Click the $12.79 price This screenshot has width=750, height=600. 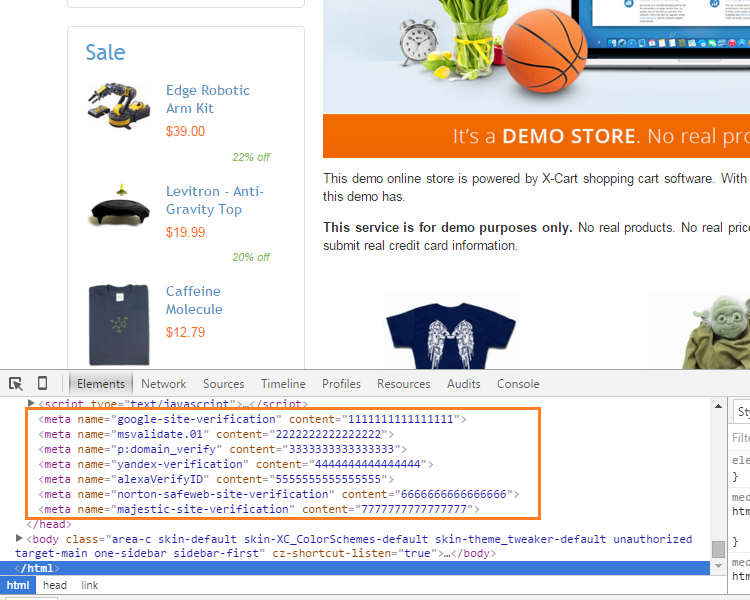pos(186,332)
